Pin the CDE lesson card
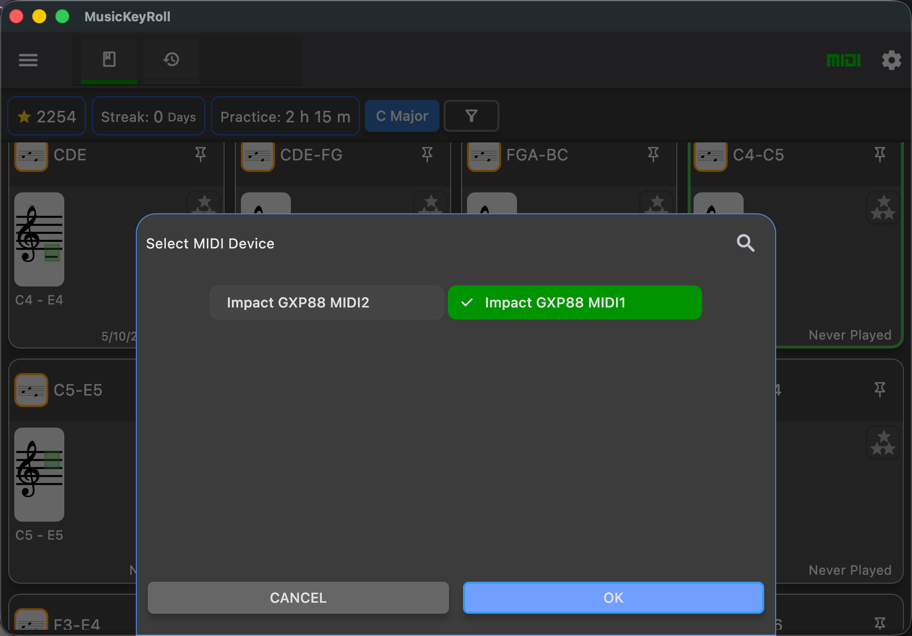 coord(200,154)
